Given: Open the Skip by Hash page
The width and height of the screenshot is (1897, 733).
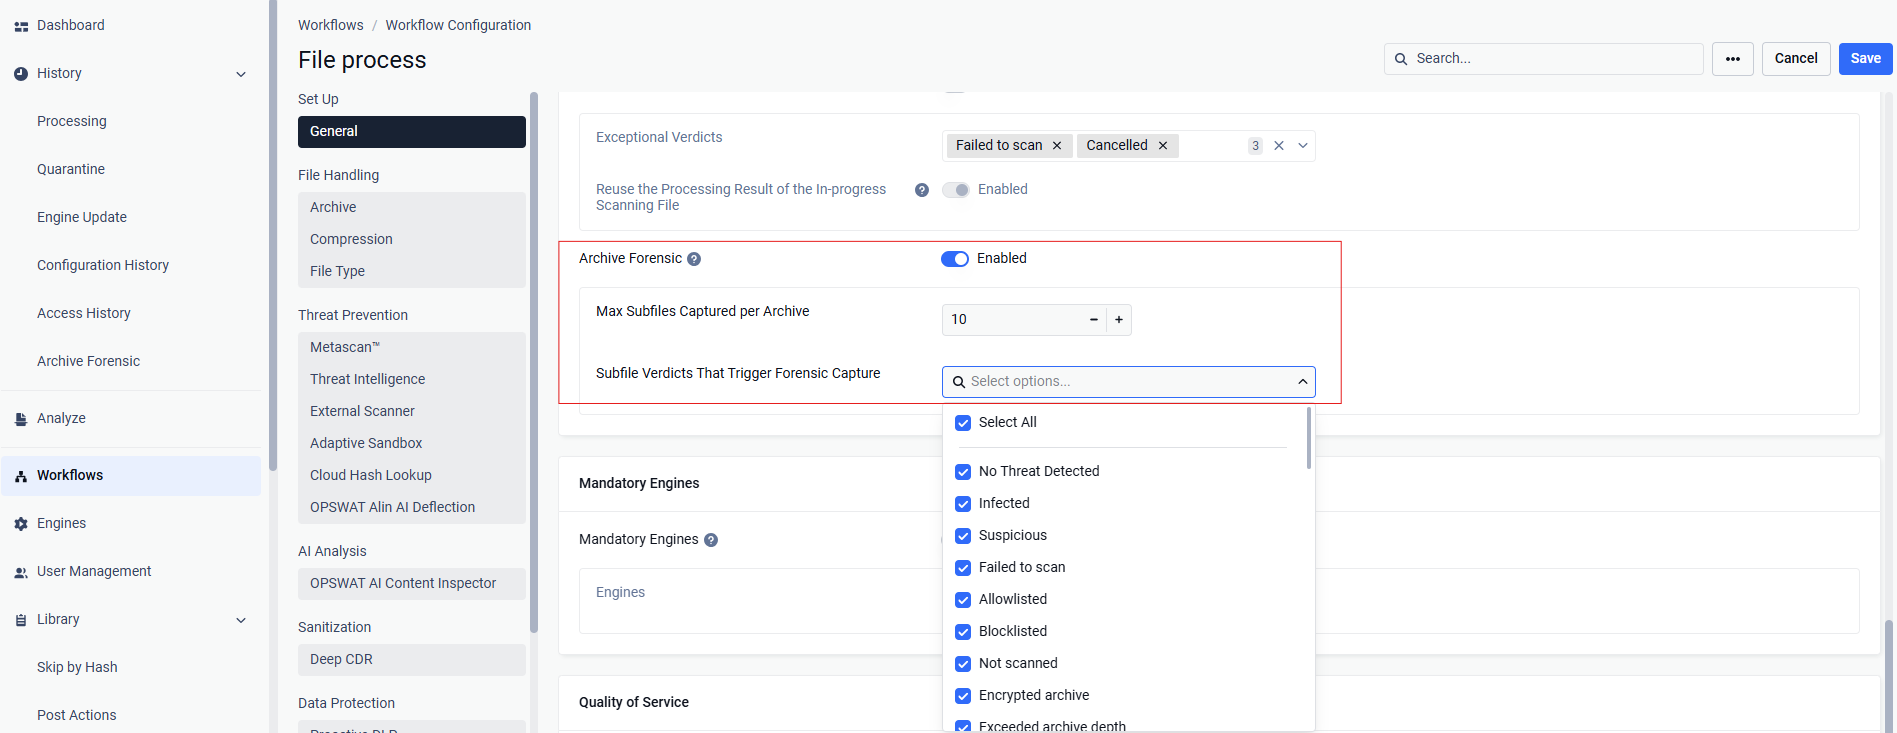Looking at the screenshot, I should point(77,668).
